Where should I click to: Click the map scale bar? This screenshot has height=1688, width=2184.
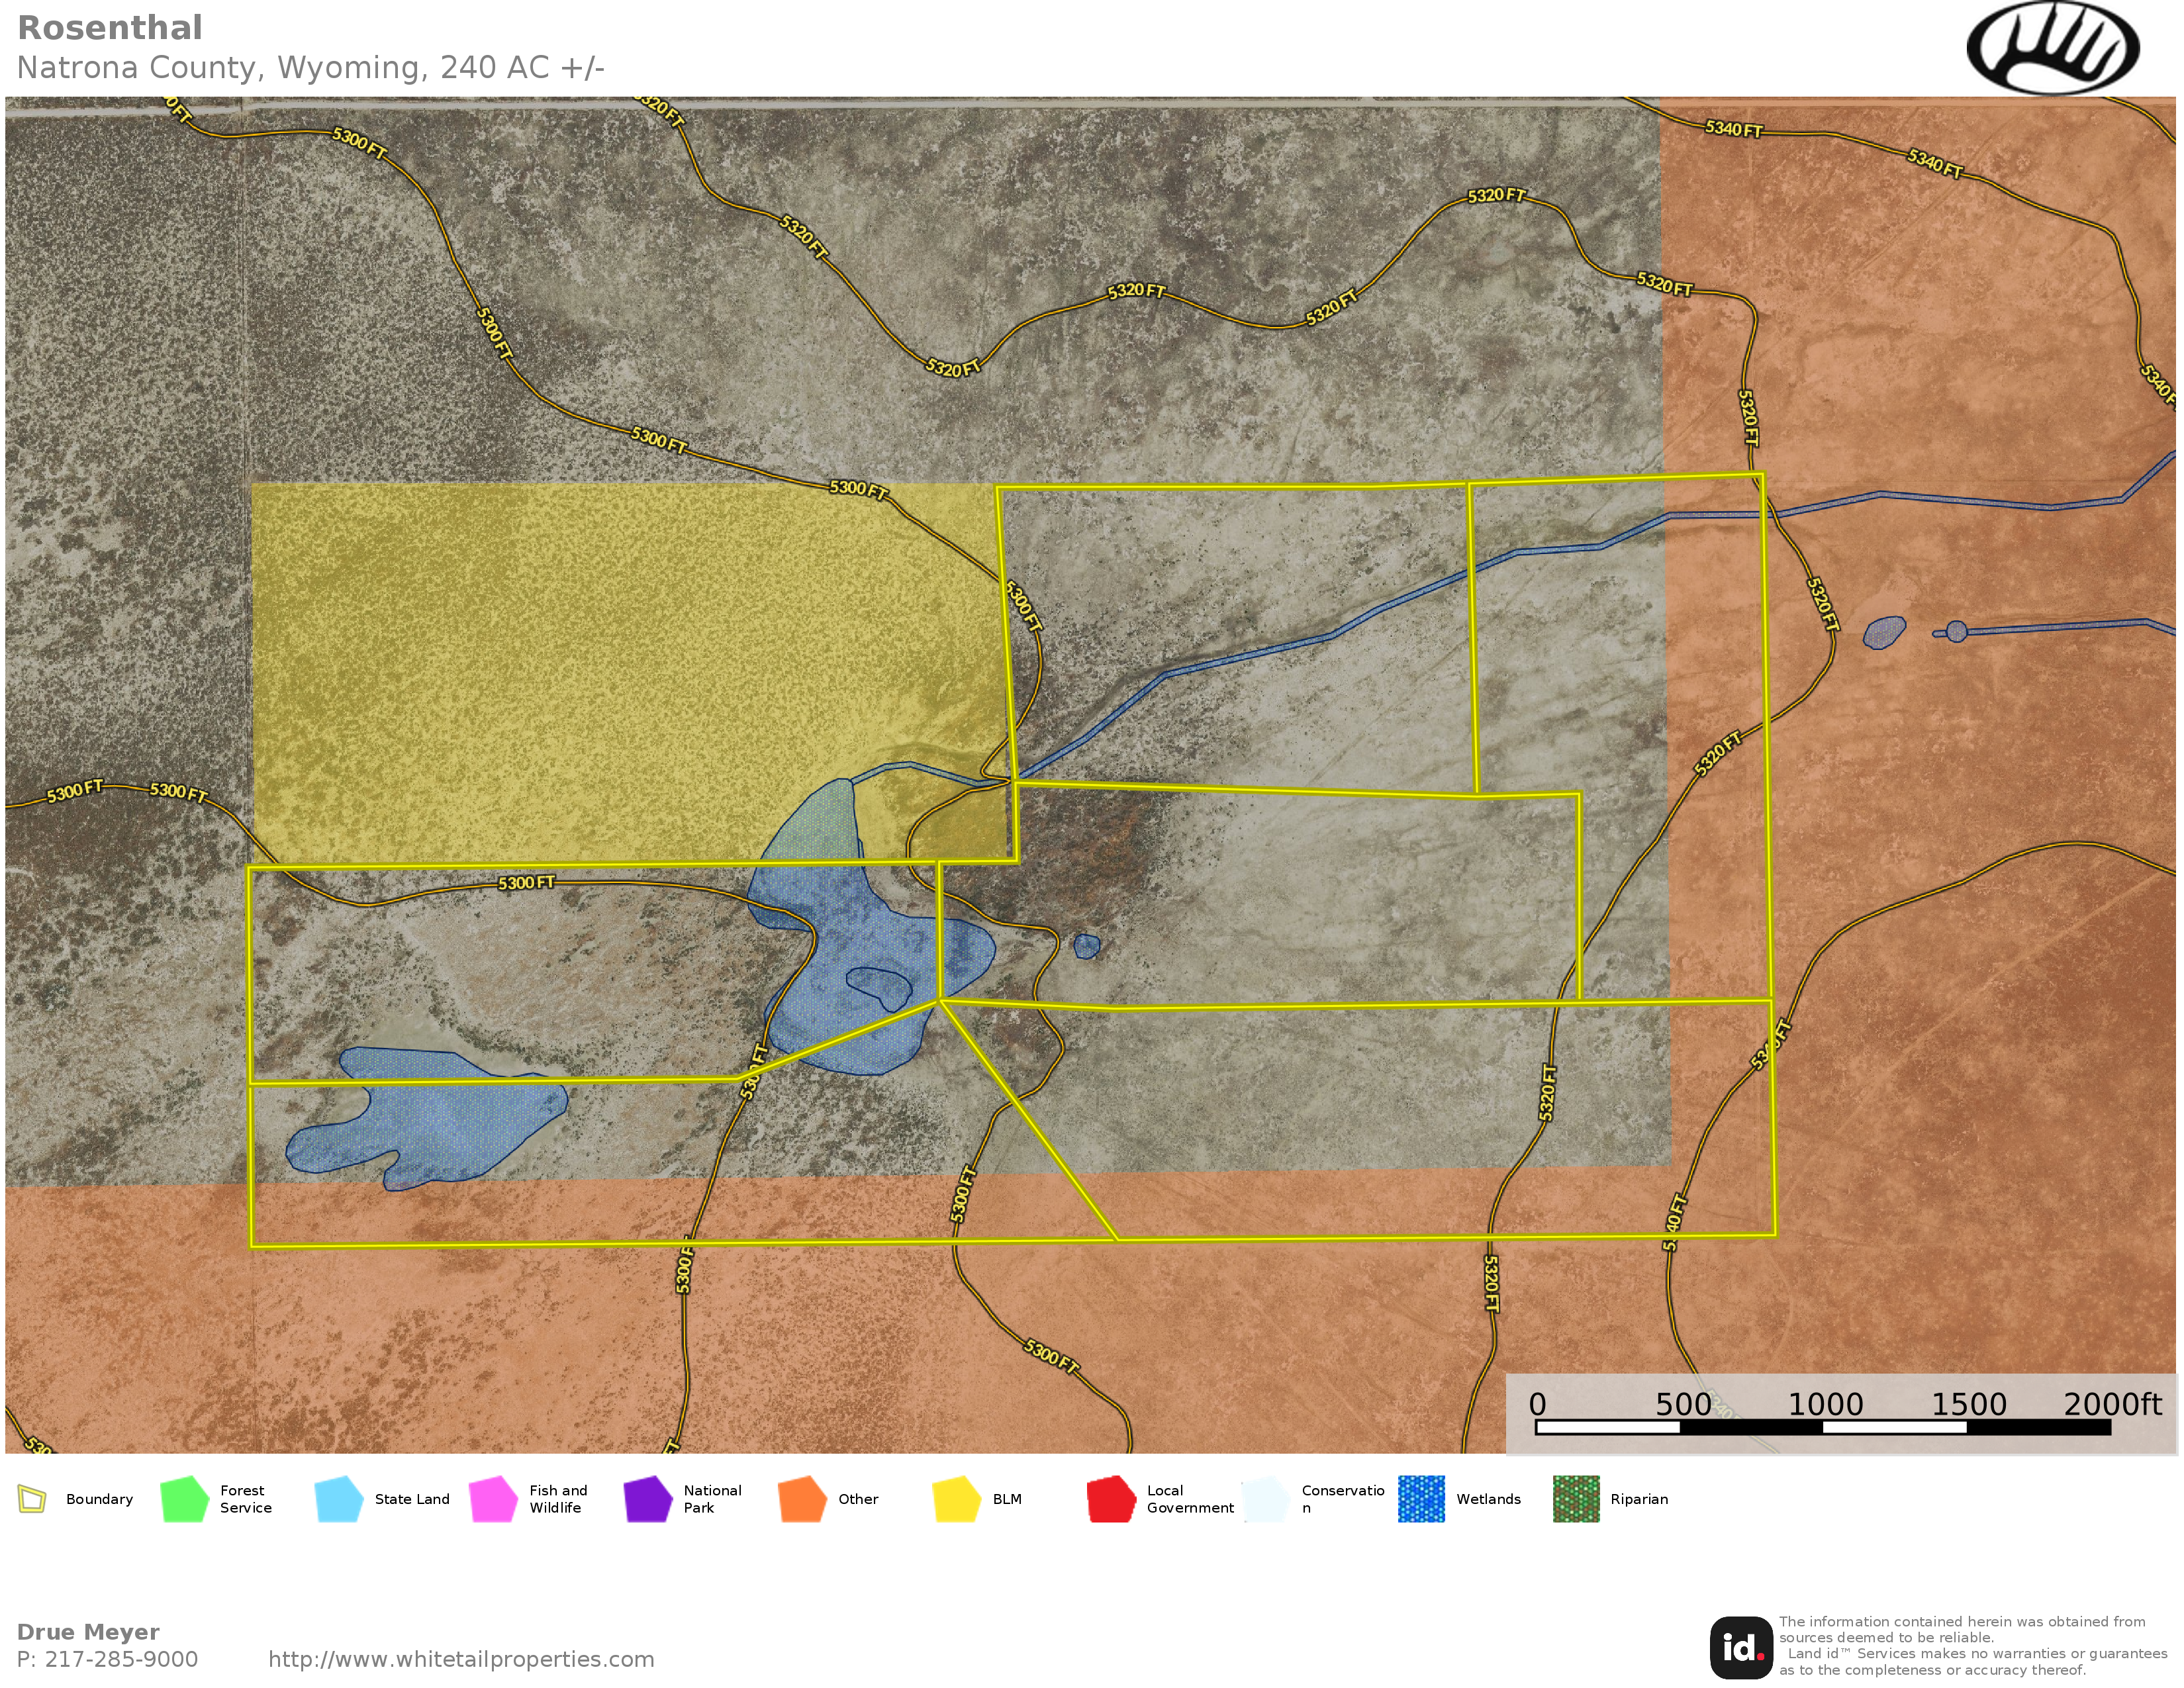[x=1823, y=1428]
